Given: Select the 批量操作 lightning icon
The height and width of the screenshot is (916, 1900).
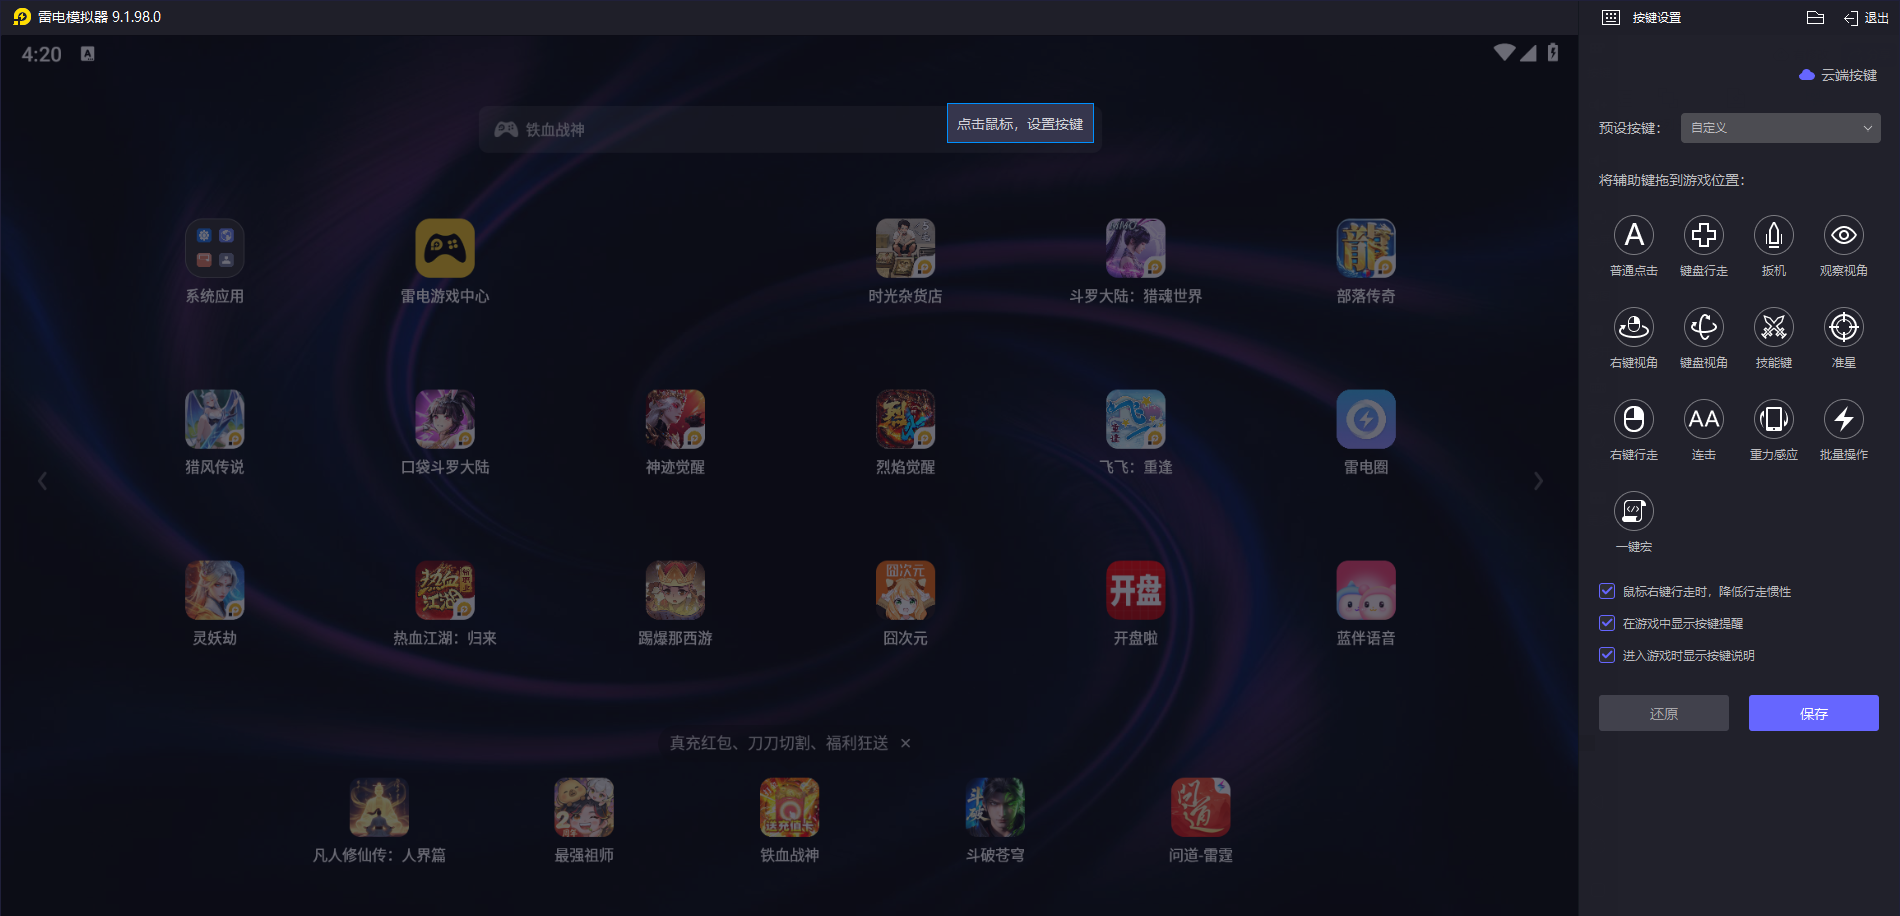Looking at the screenshot, I should pos(1843,419).
